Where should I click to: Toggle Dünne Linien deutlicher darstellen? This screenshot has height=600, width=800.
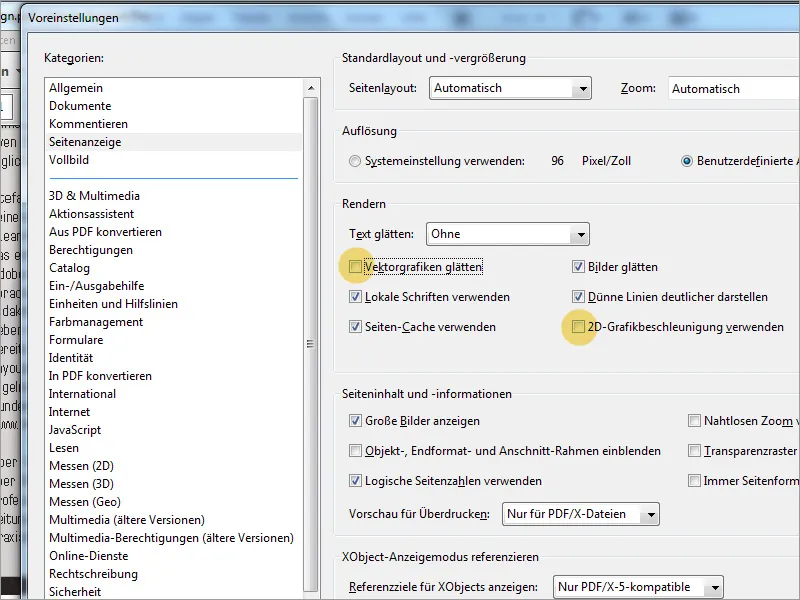[x=578, y=297]
